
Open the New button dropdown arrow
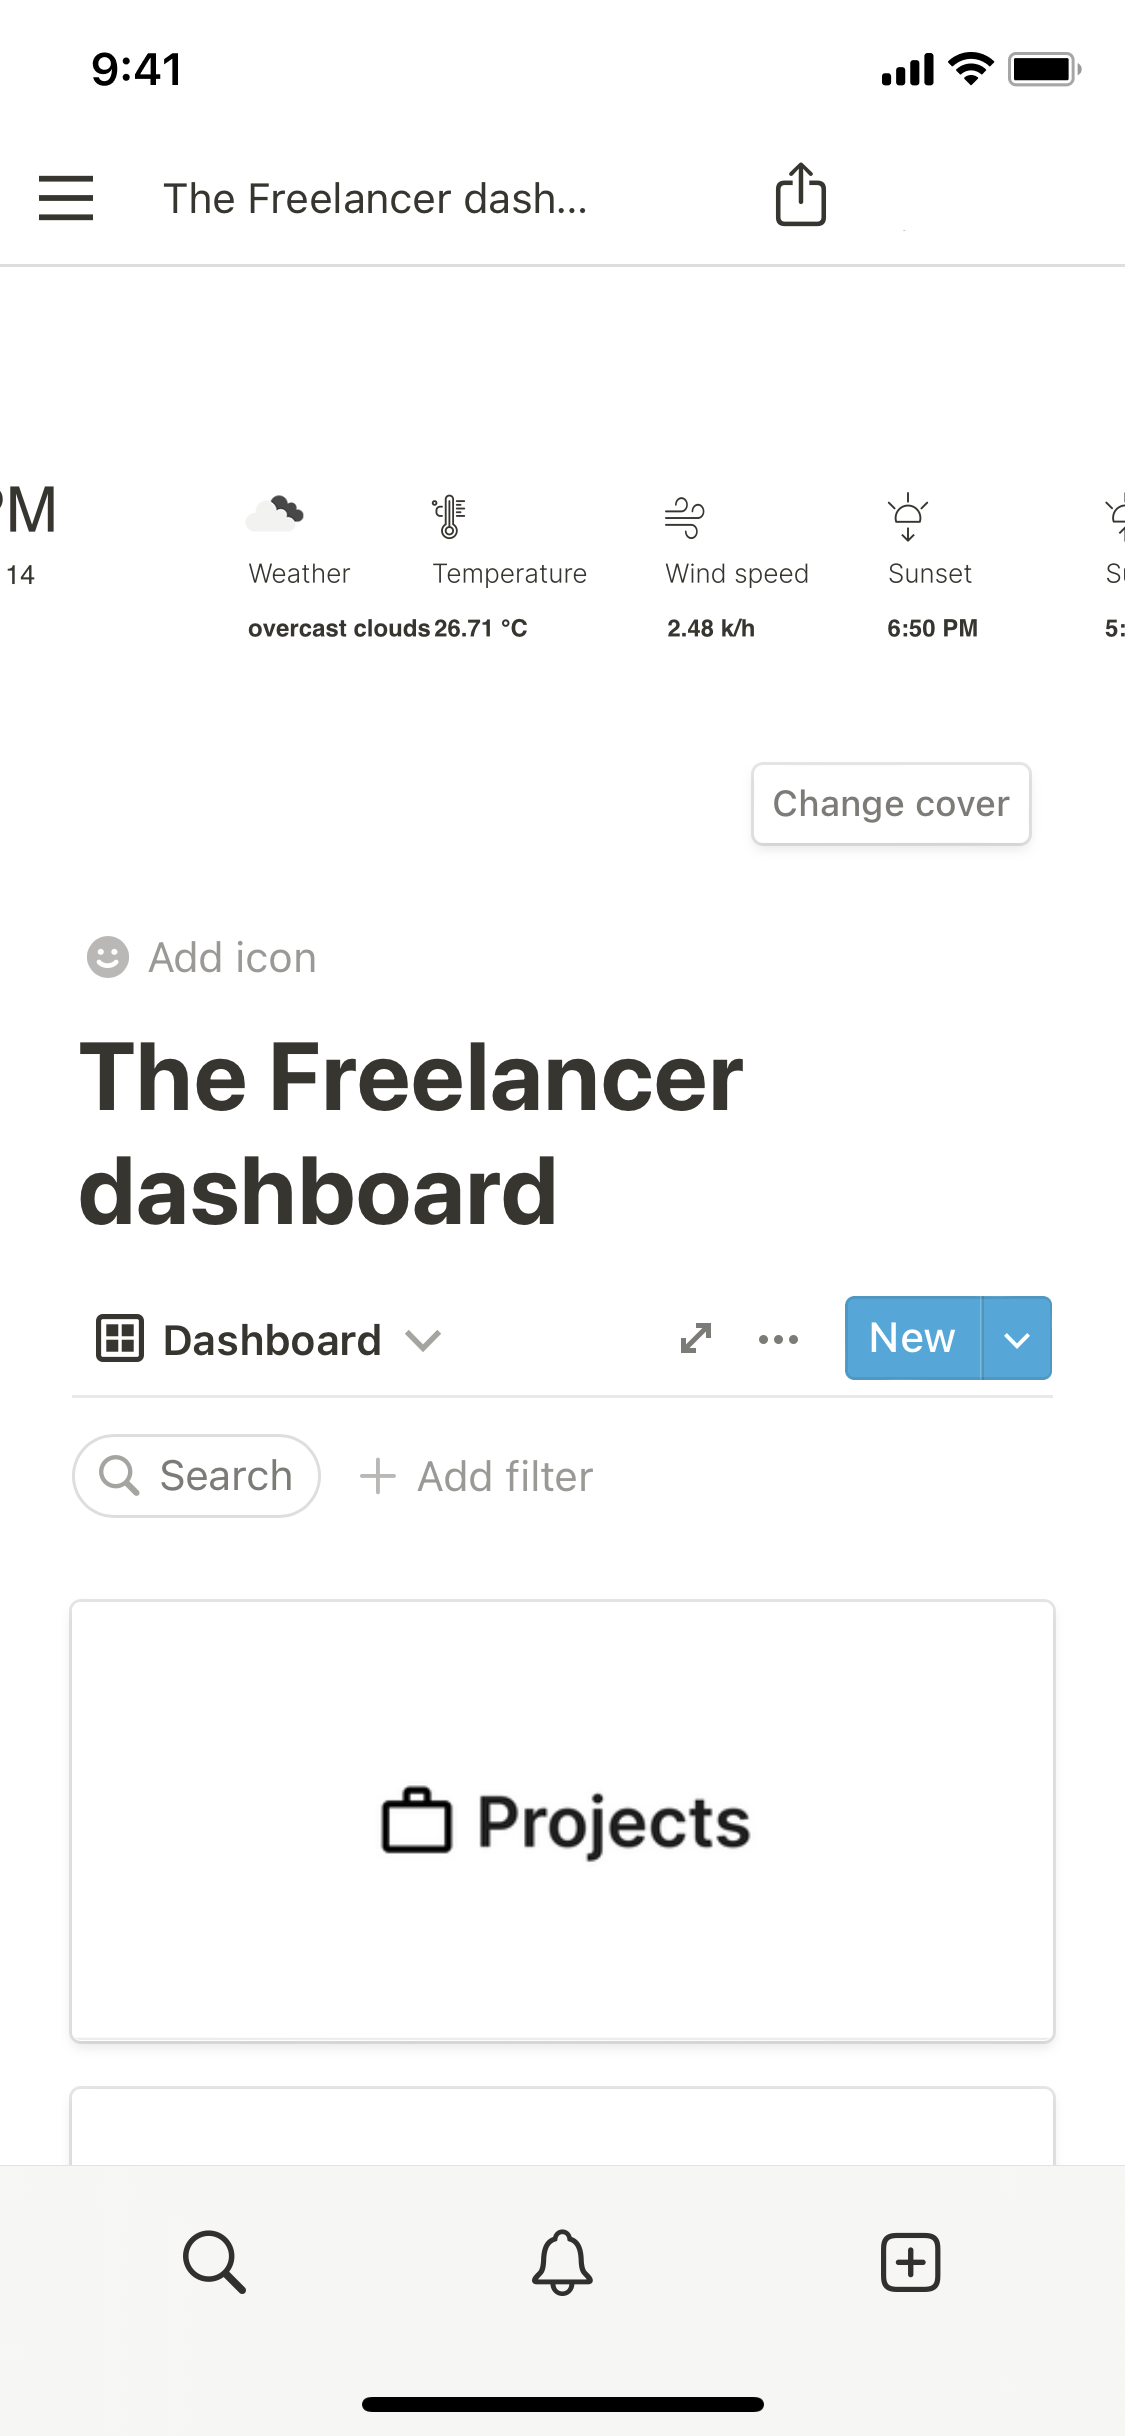[1017, 1339]
